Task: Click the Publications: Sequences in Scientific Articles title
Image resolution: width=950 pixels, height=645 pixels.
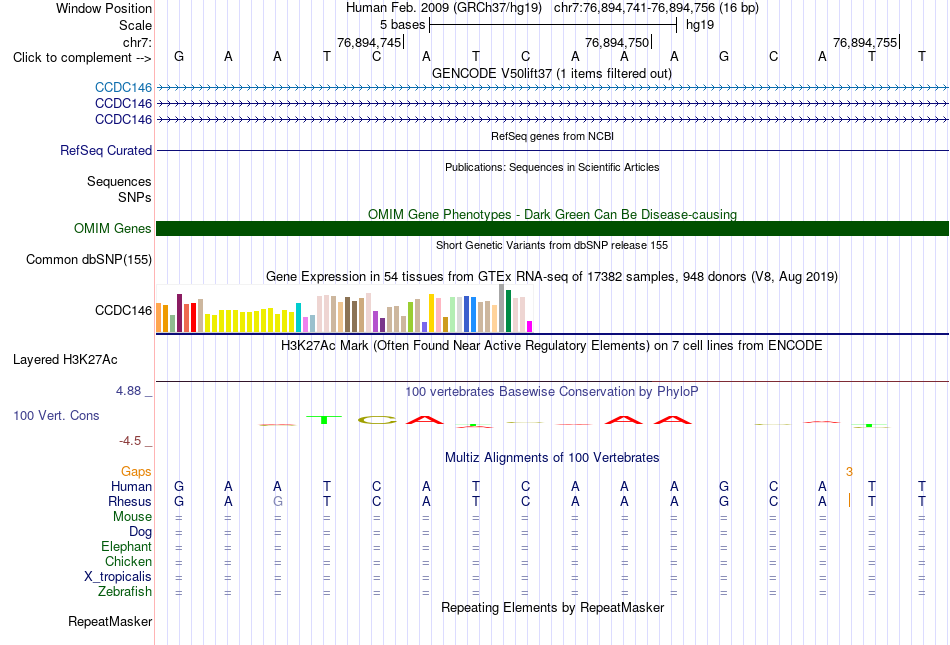Action: (x=552, y=167)
